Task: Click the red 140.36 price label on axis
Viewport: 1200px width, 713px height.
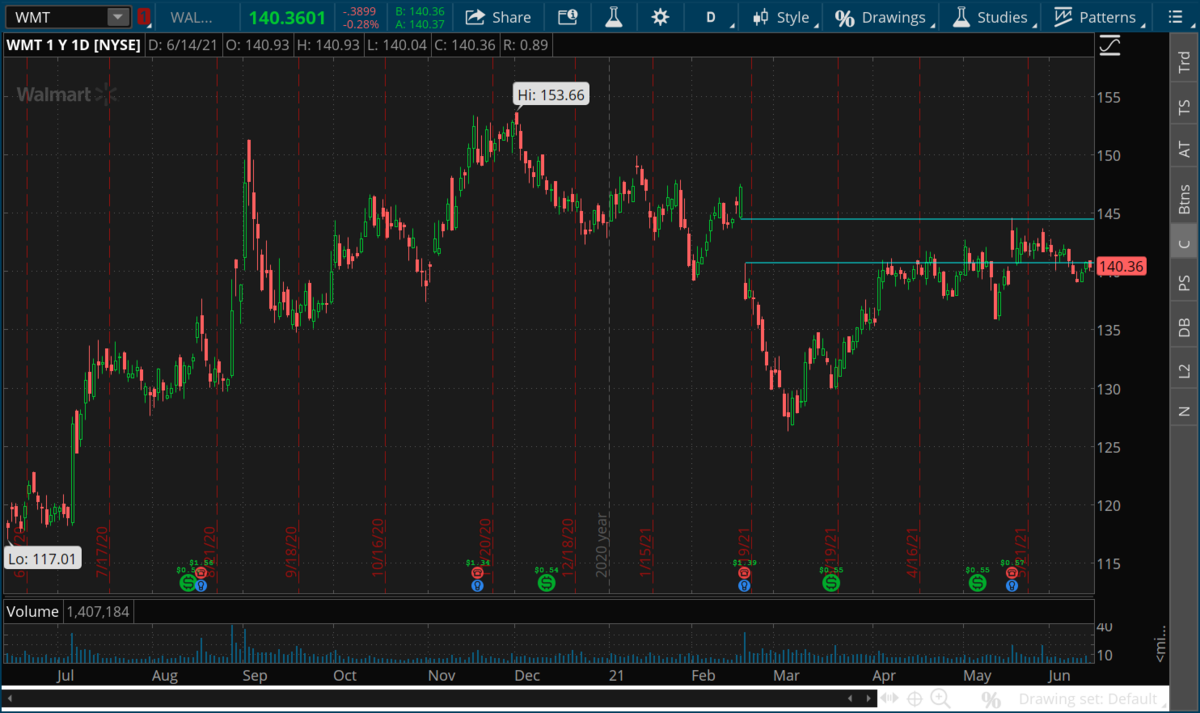Action: pyautogui.click(x=1120, y=266)
